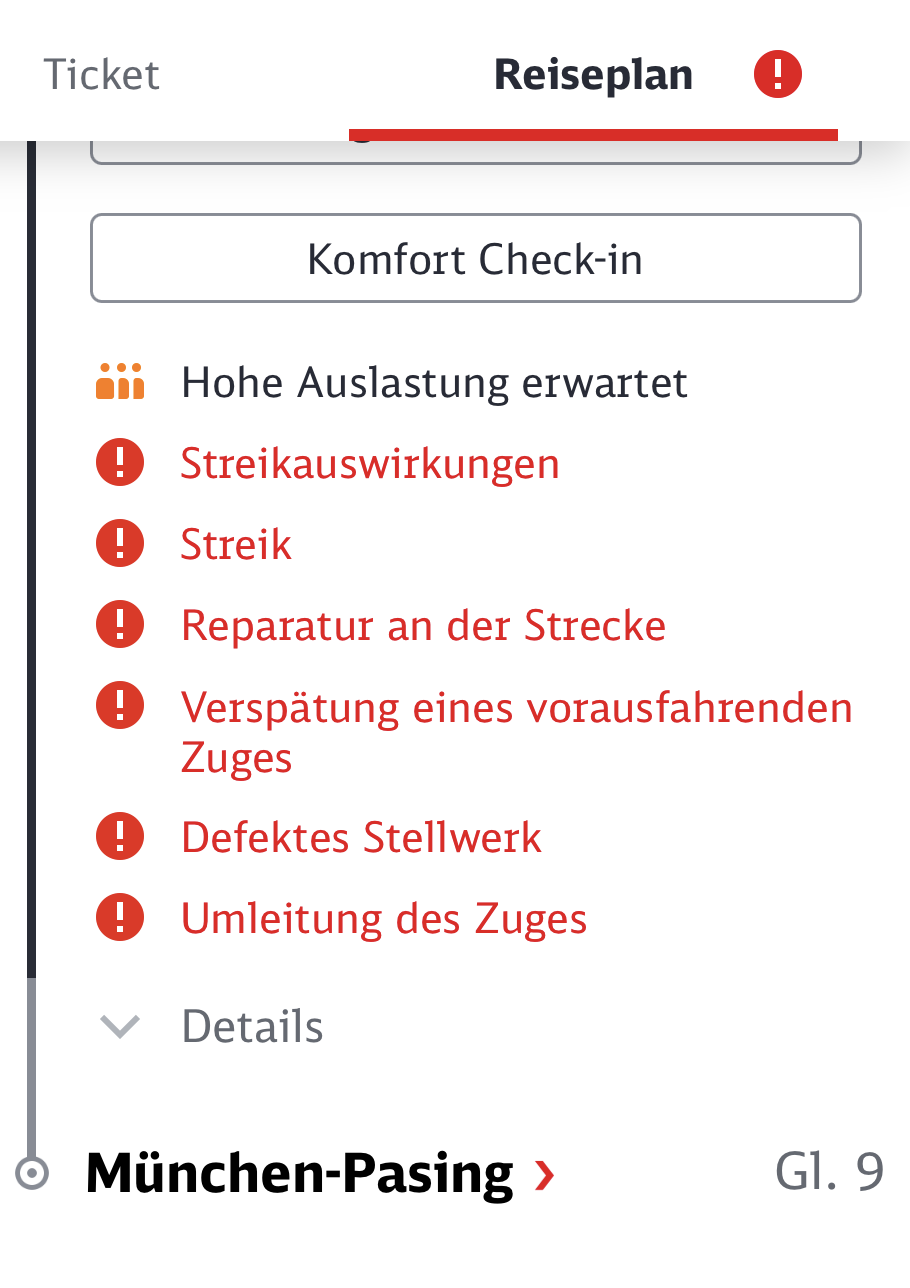
Task: Tap warning icon beside Reparatur an der Strecke
Action: tap(120, 625)
